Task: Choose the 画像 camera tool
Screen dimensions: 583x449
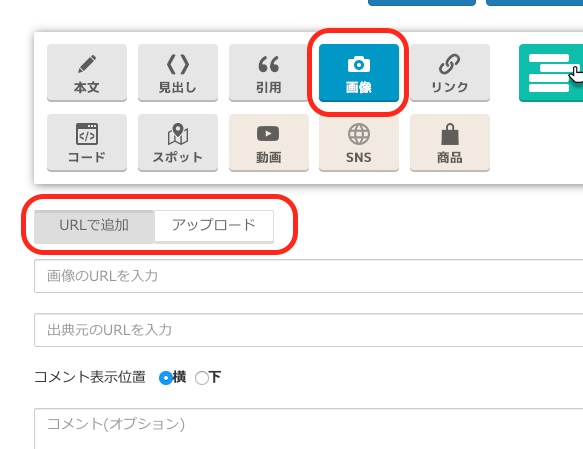Action: coord(359,72)
